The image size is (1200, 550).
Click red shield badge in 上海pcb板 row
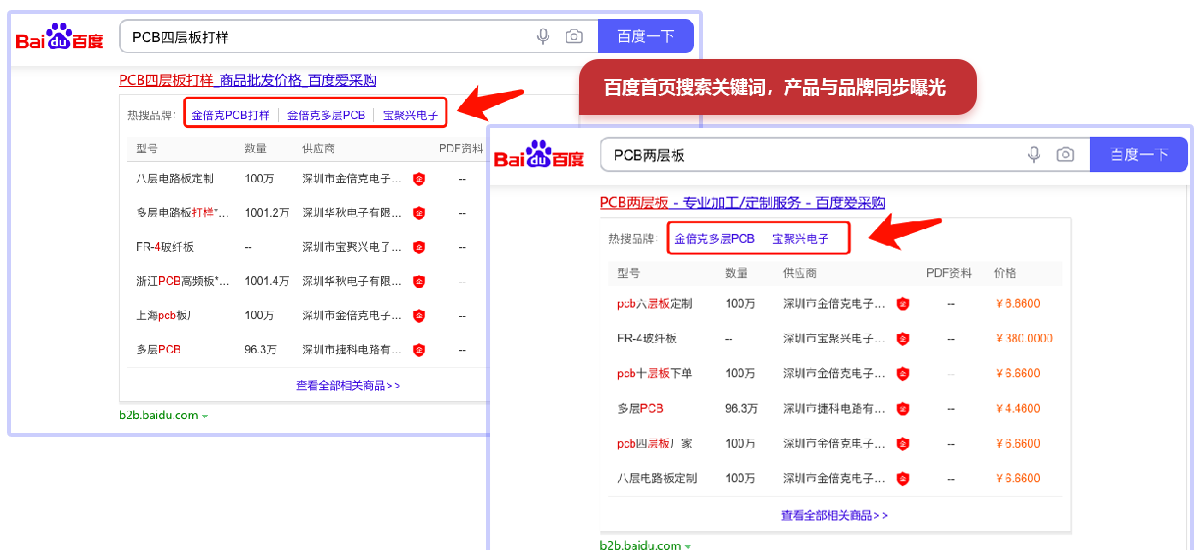point(419,315)
